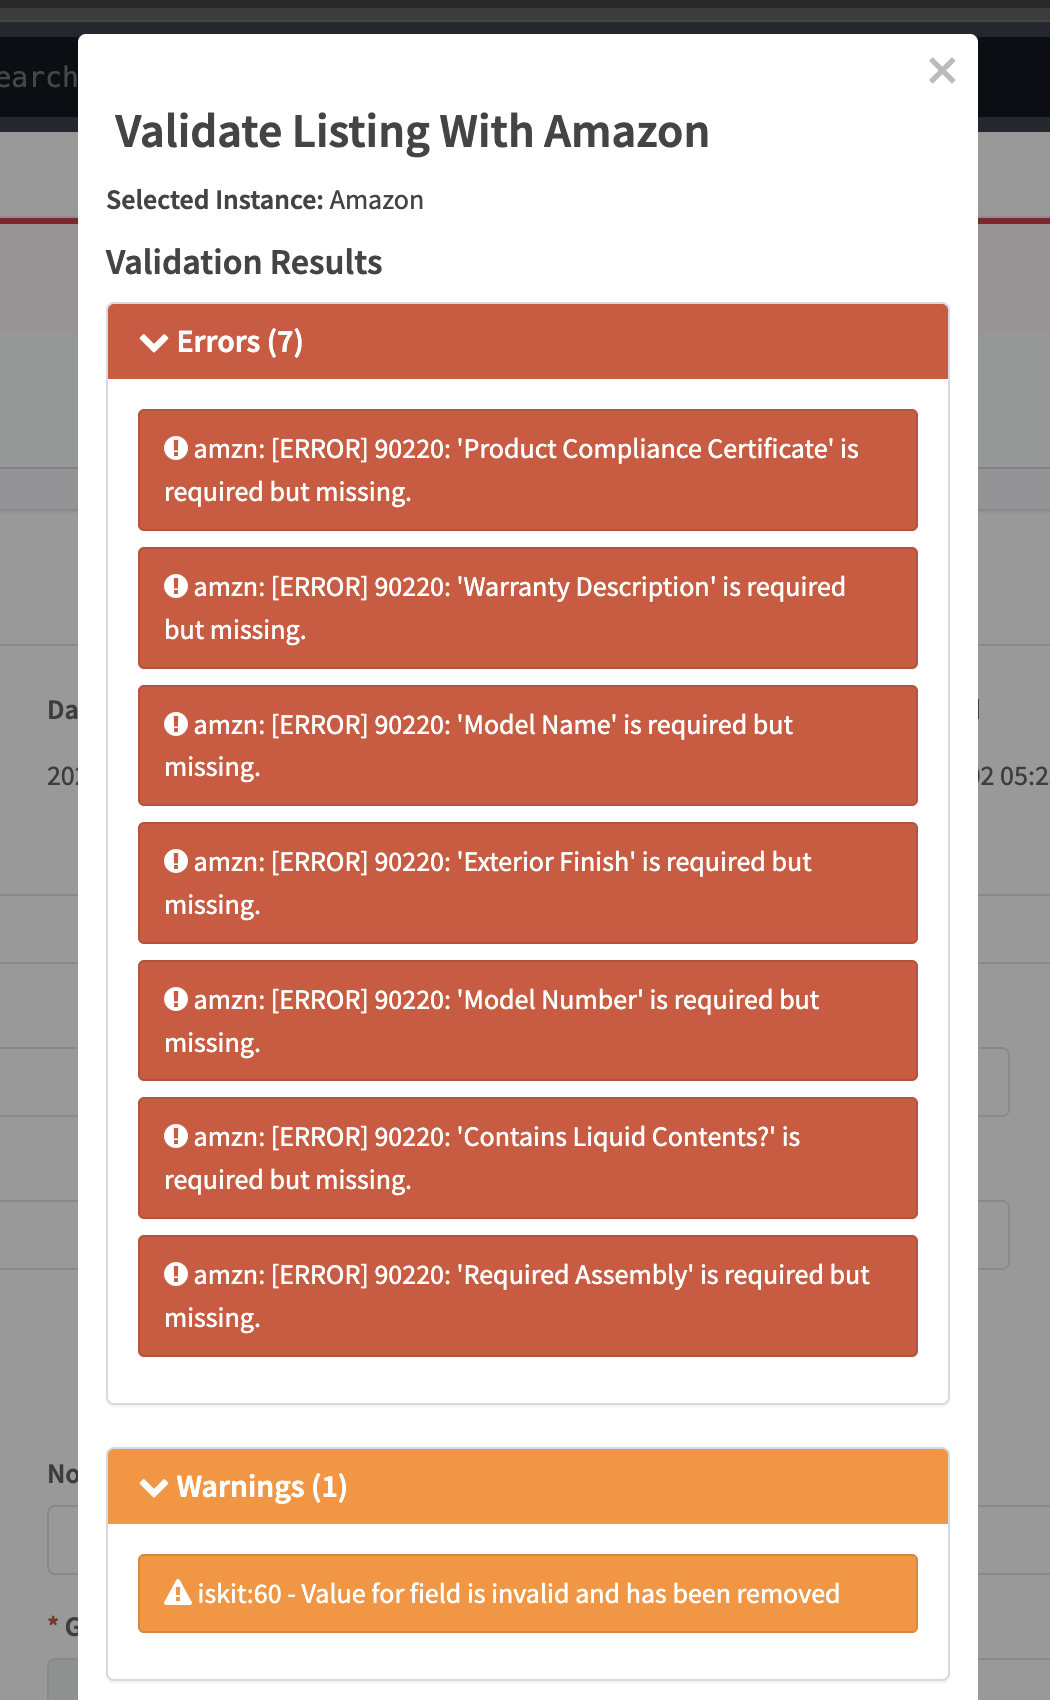Click exclamation icon beside Model Name error
Image resolution: width=1050 pixels, height=1700 pixels.
coord(176,724)
